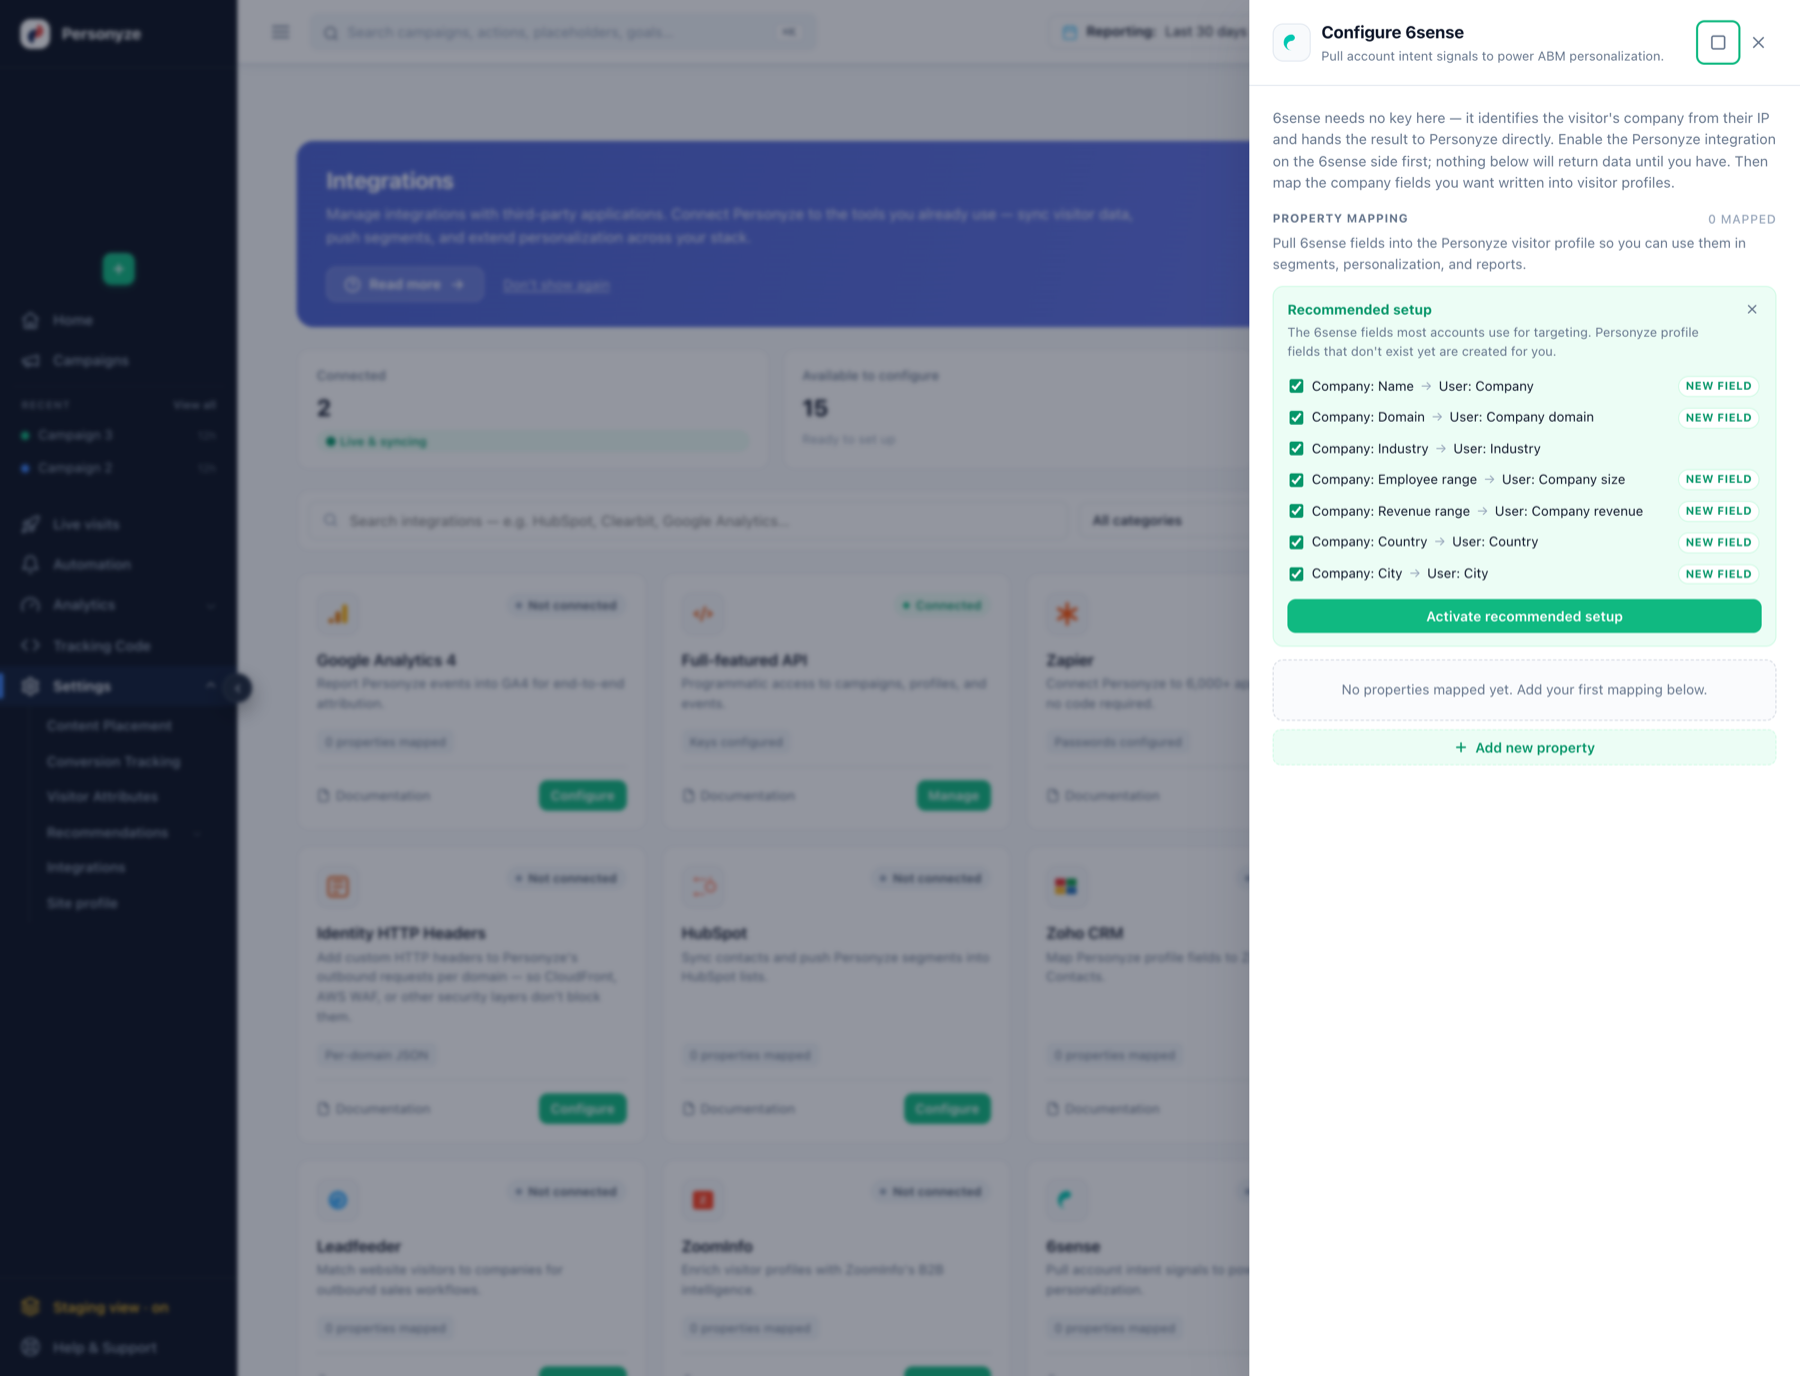This screenshot has height=1376, width=1800.
Task: Open Documentation for Google Analytics 4
Action: coord(374,796)
